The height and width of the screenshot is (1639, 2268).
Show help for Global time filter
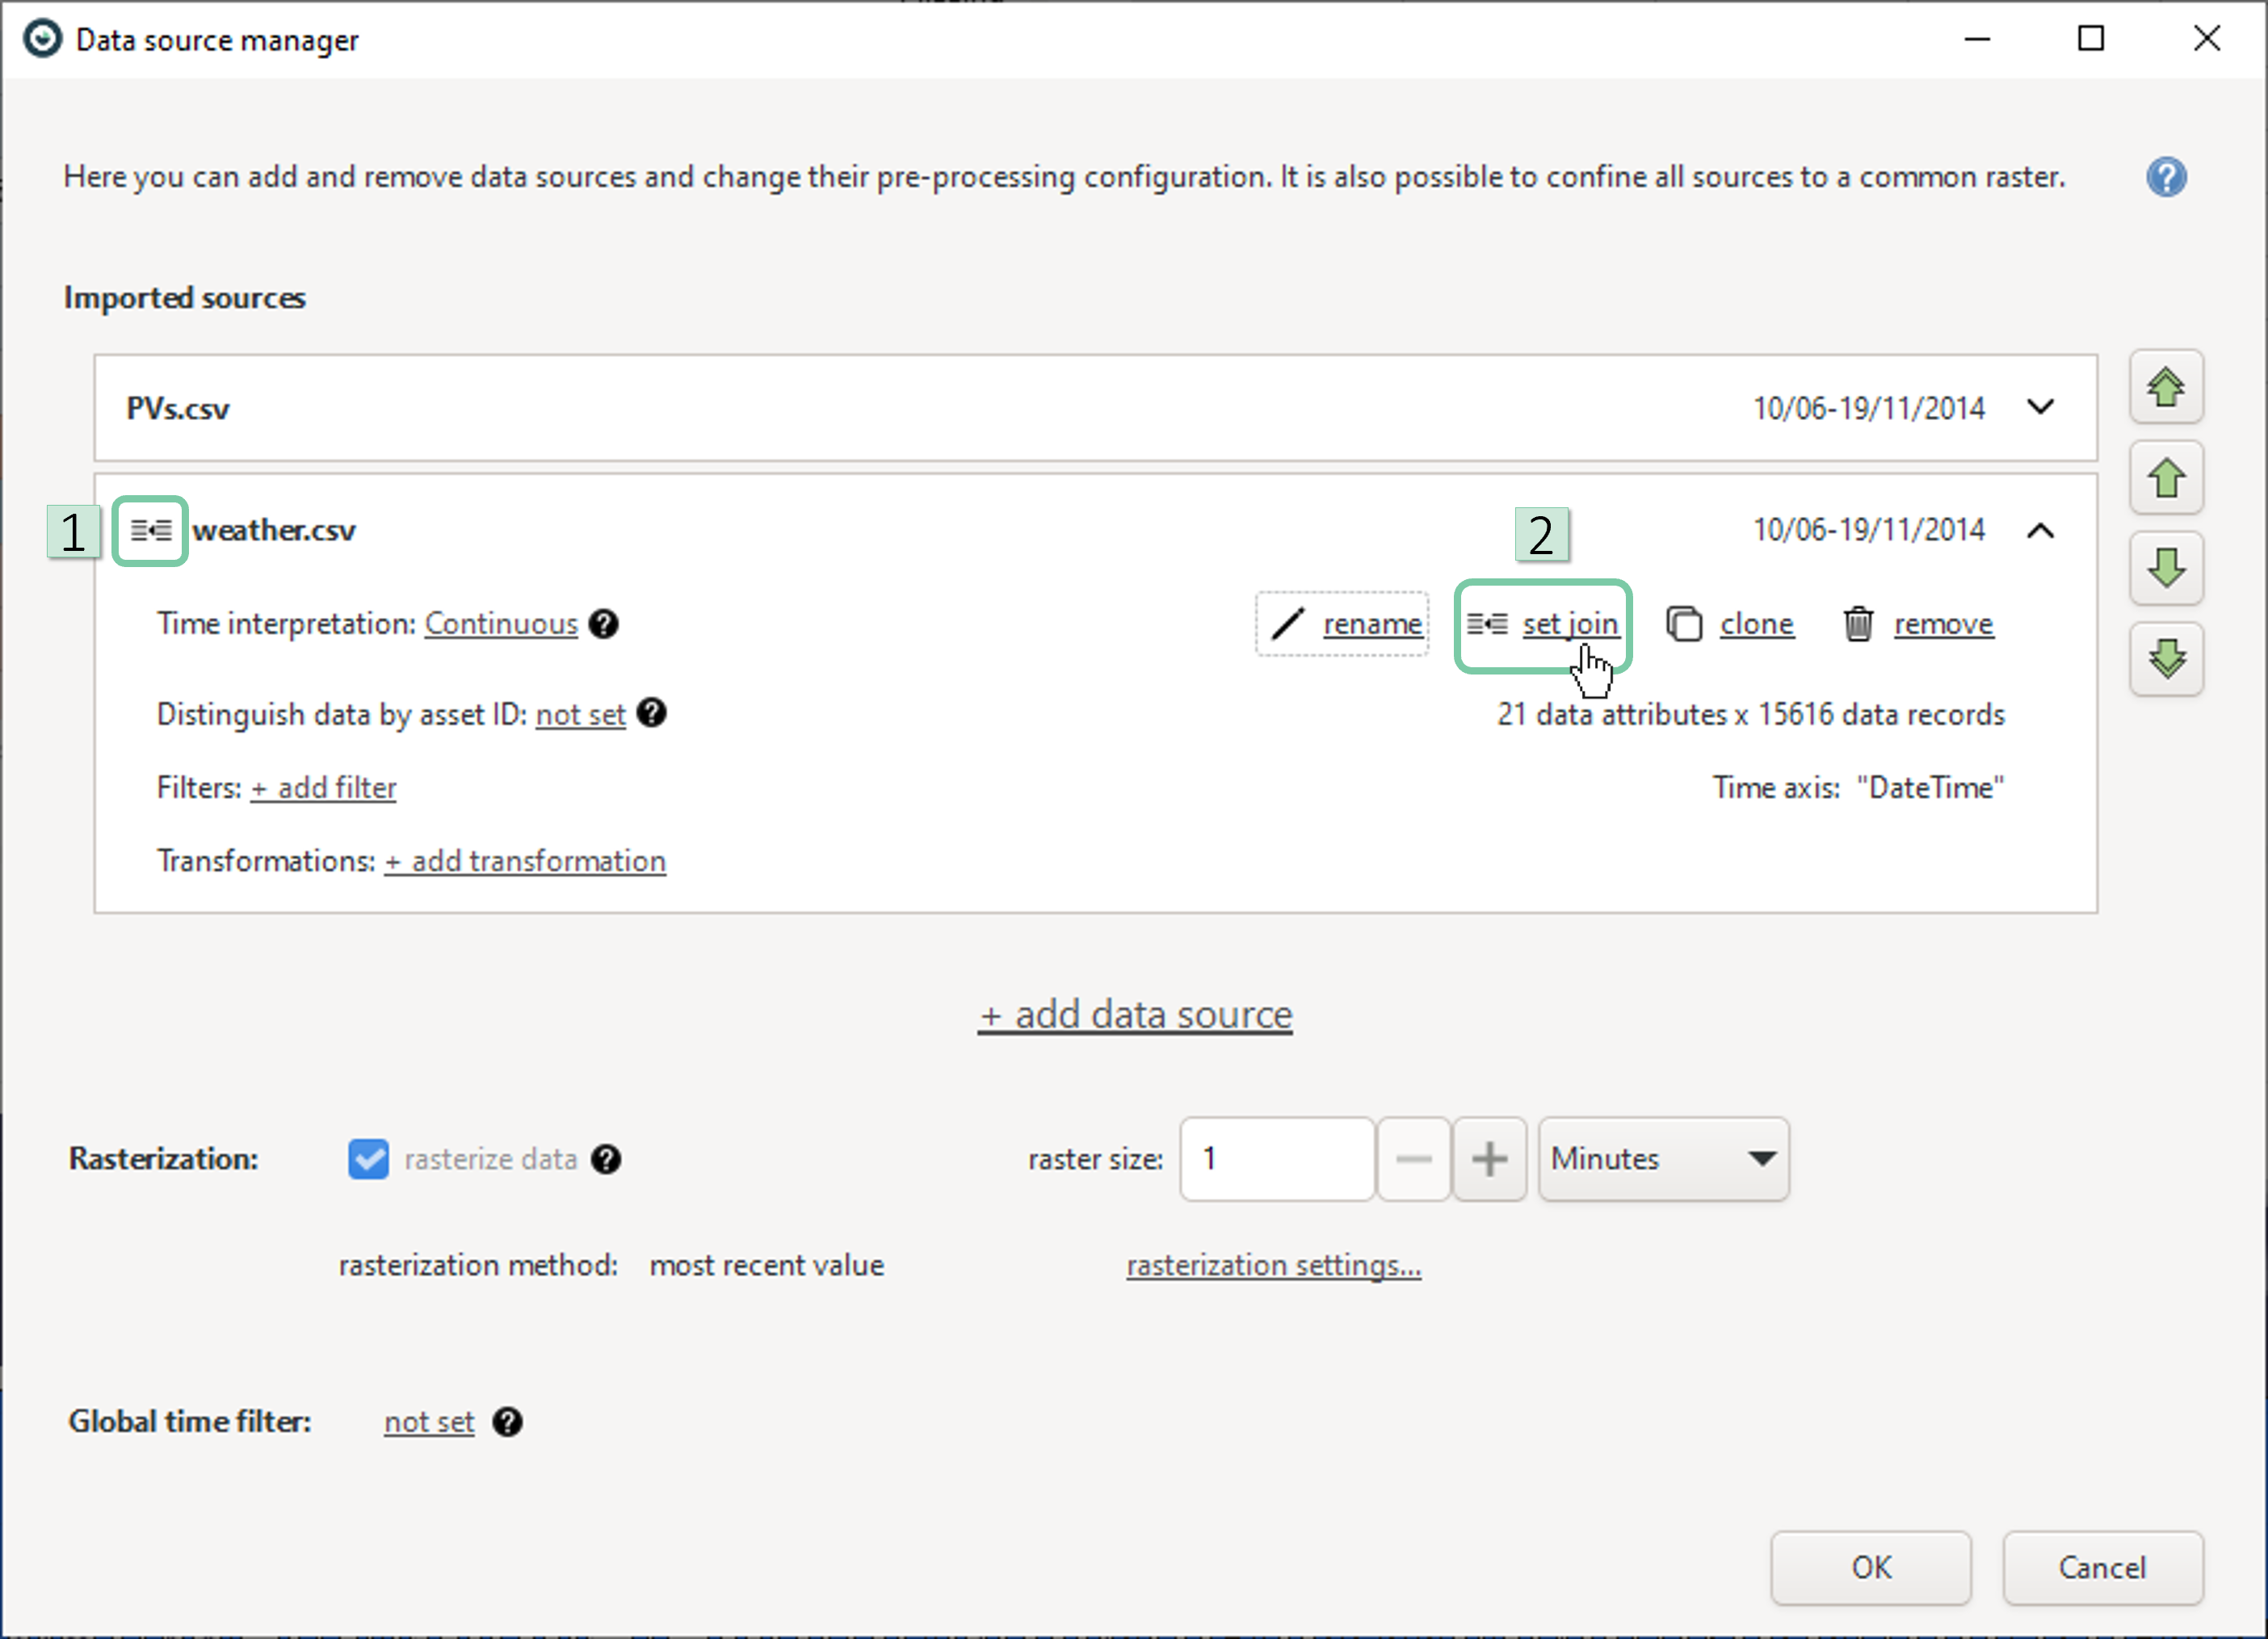pos(507,1422)
